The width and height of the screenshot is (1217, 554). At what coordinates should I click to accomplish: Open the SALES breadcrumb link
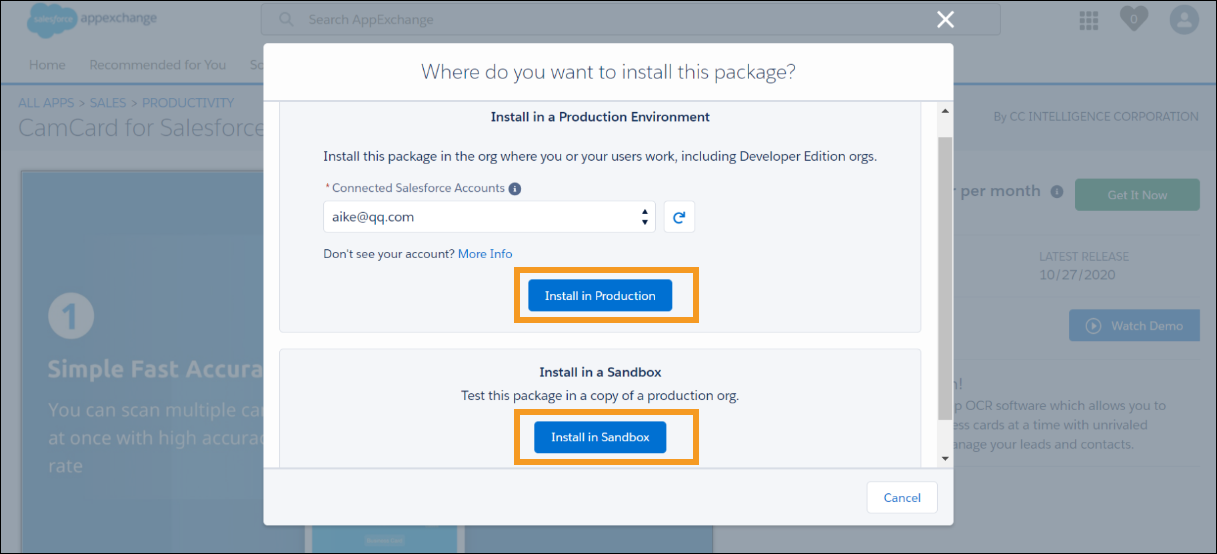point(109,103)
